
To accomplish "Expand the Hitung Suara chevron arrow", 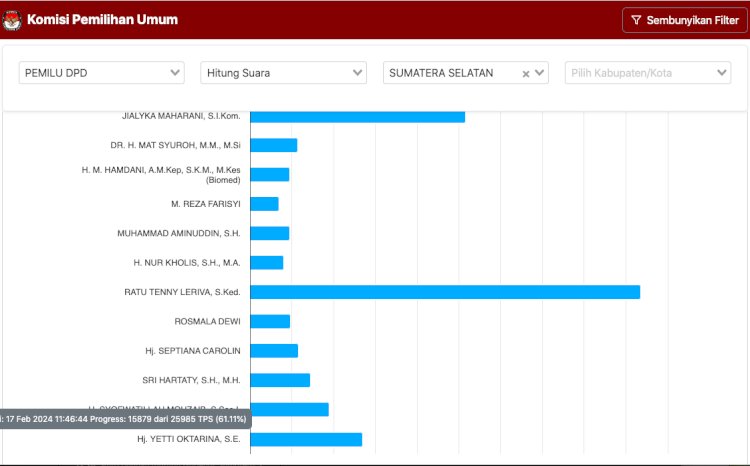I will [357, 73].
